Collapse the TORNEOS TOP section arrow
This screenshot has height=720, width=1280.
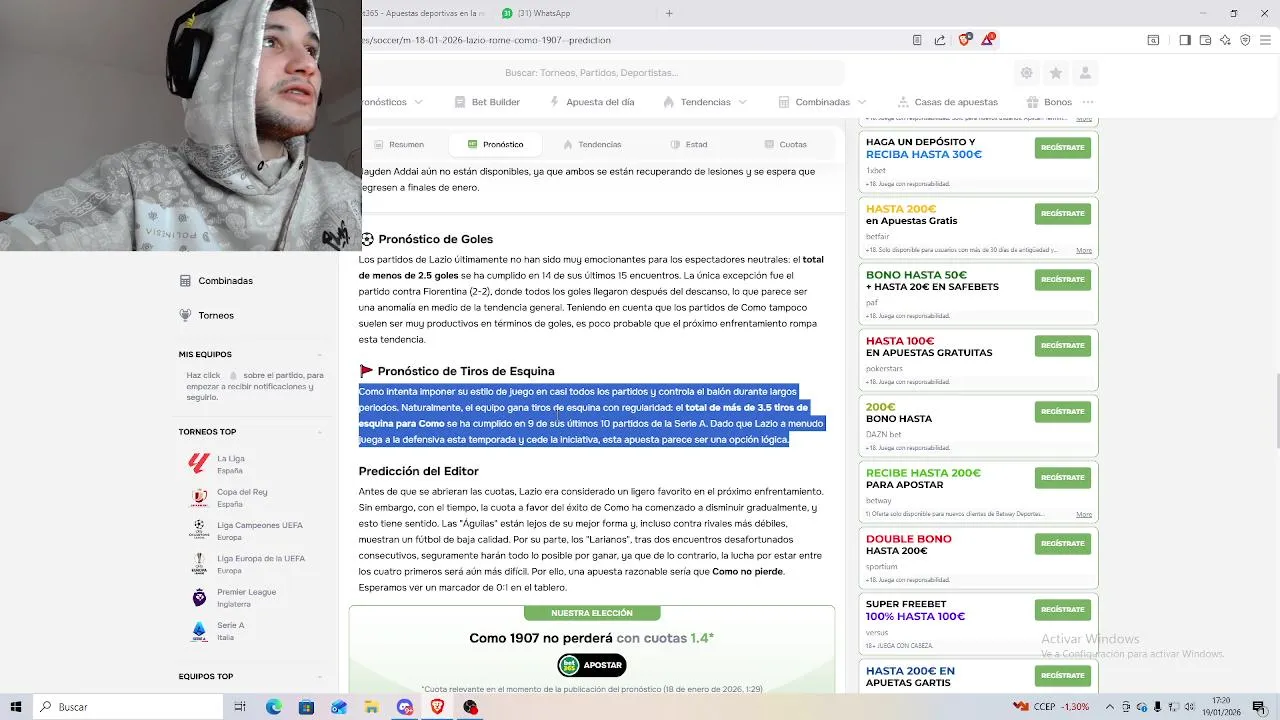click(x=320, y=432)
